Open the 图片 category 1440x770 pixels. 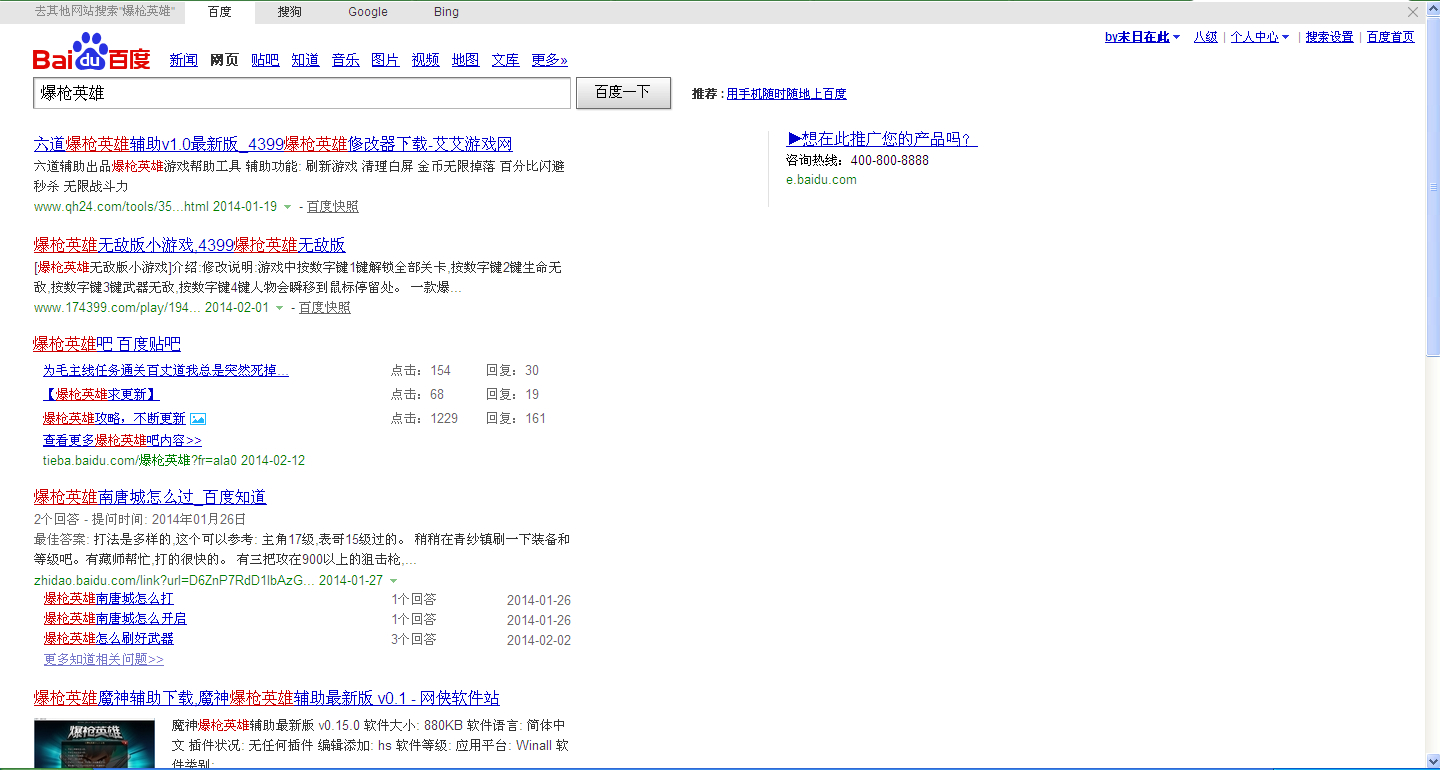(x=385, y=60)
